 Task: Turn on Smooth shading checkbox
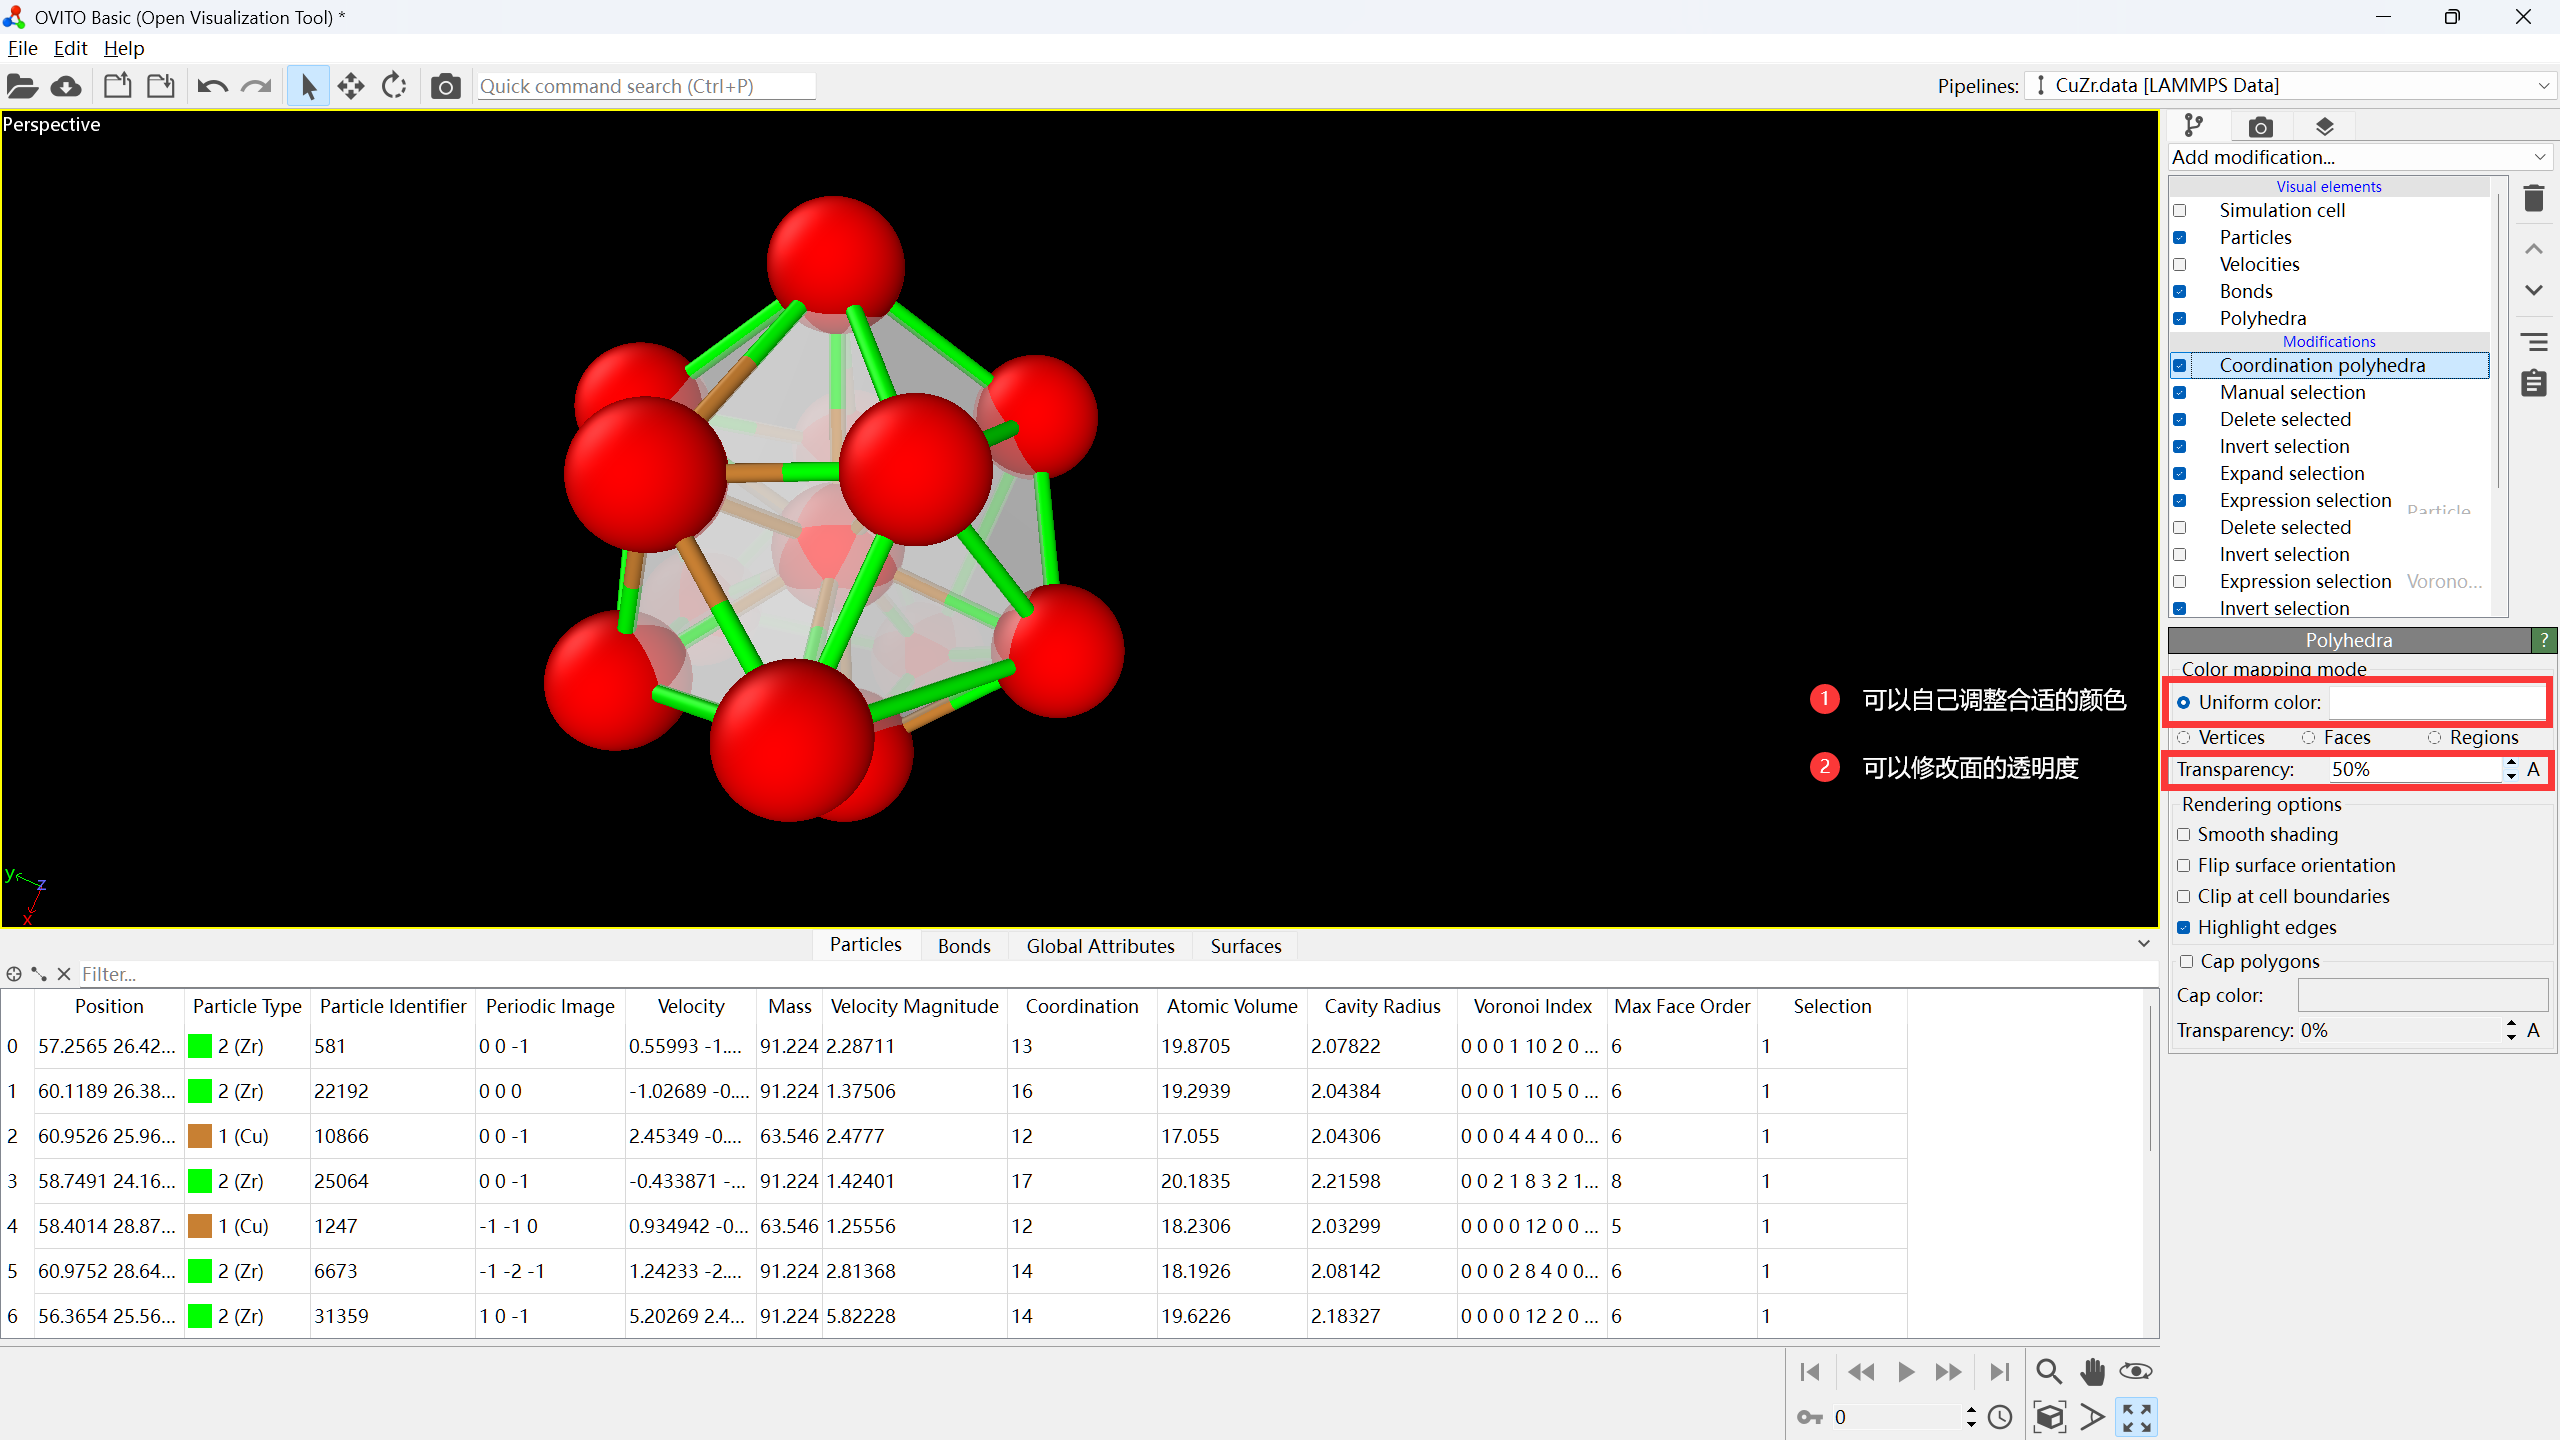(2184, 835)
